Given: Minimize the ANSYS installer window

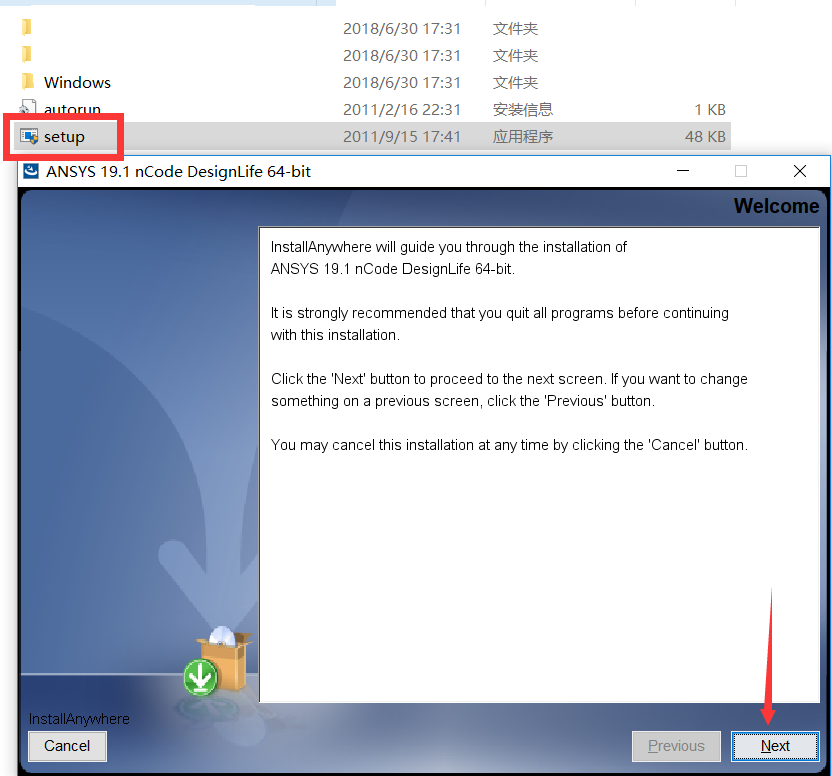Looking at the screenshot, I should [x=683, y=171].
